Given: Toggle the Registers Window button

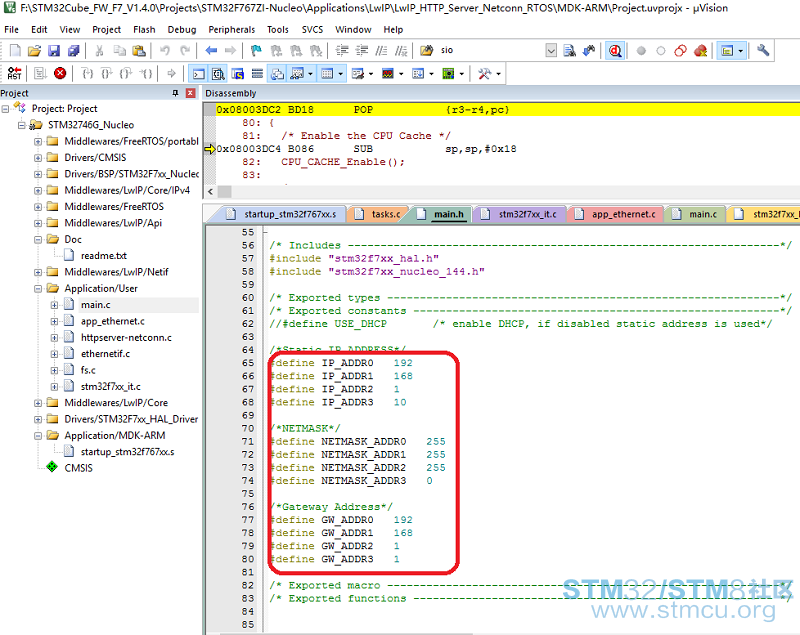Looking at the screenshot, I should (x=257, y=74).
